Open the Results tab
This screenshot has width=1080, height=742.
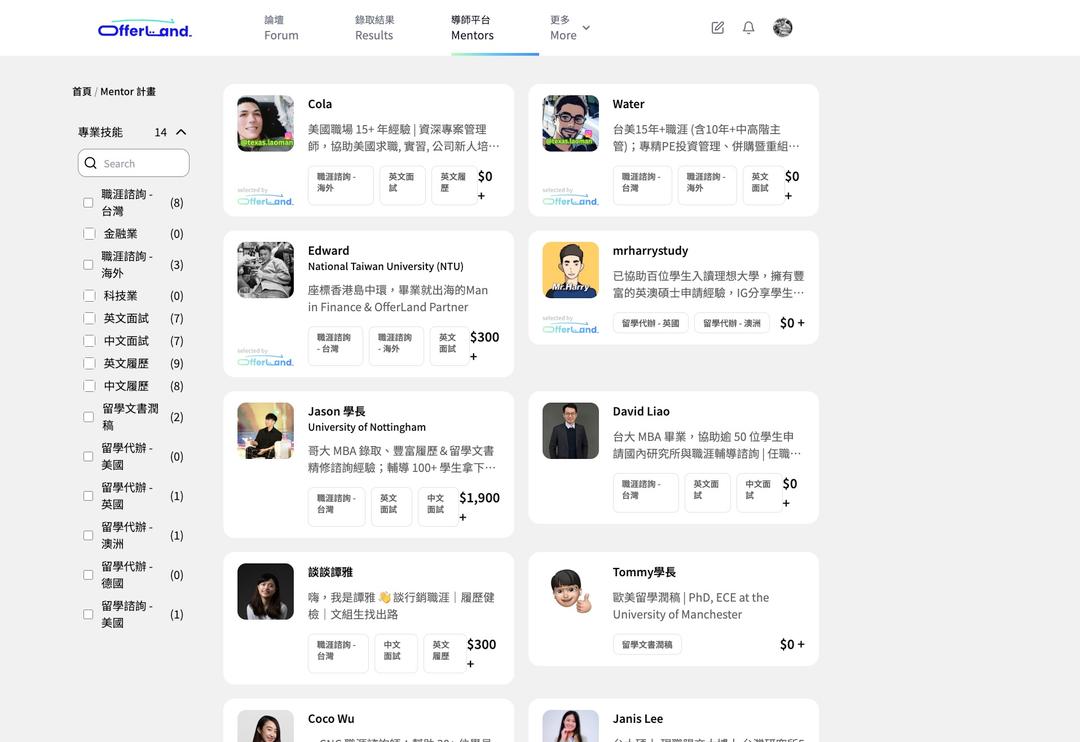(x=374, y=28)
